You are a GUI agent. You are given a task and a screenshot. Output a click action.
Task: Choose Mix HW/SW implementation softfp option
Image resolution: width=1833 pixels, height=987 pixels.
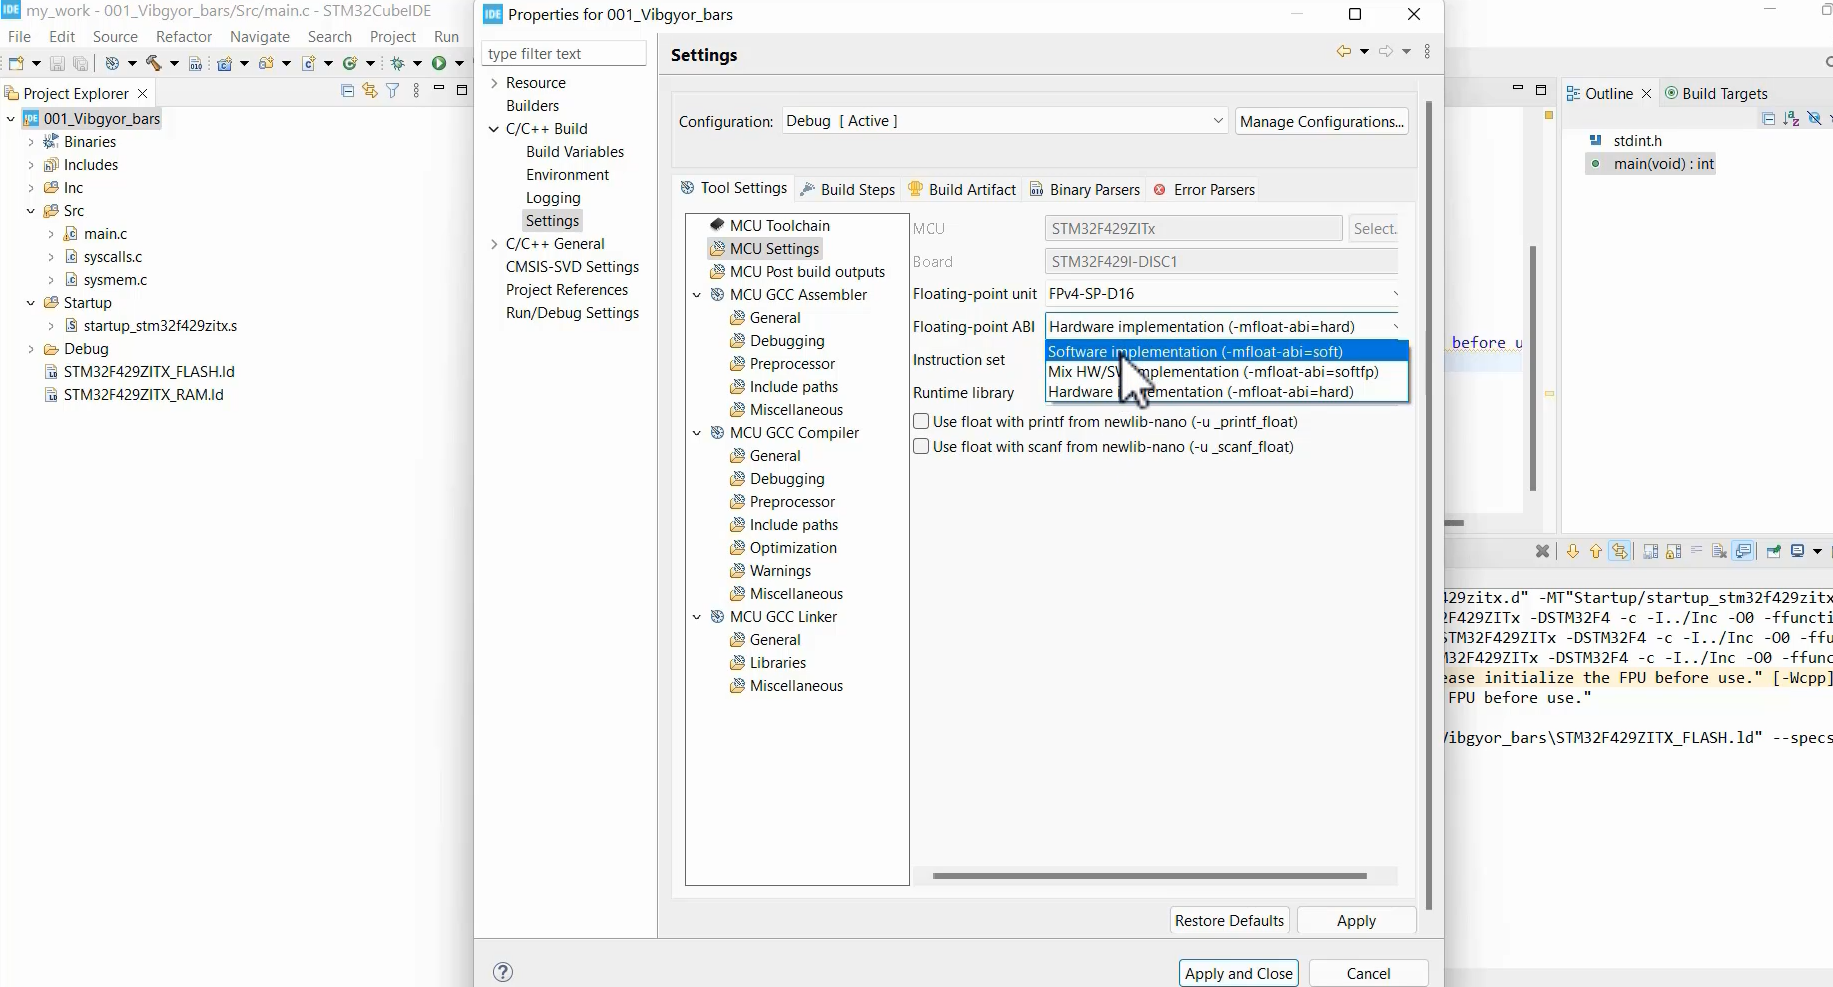tap(1226, 372)
